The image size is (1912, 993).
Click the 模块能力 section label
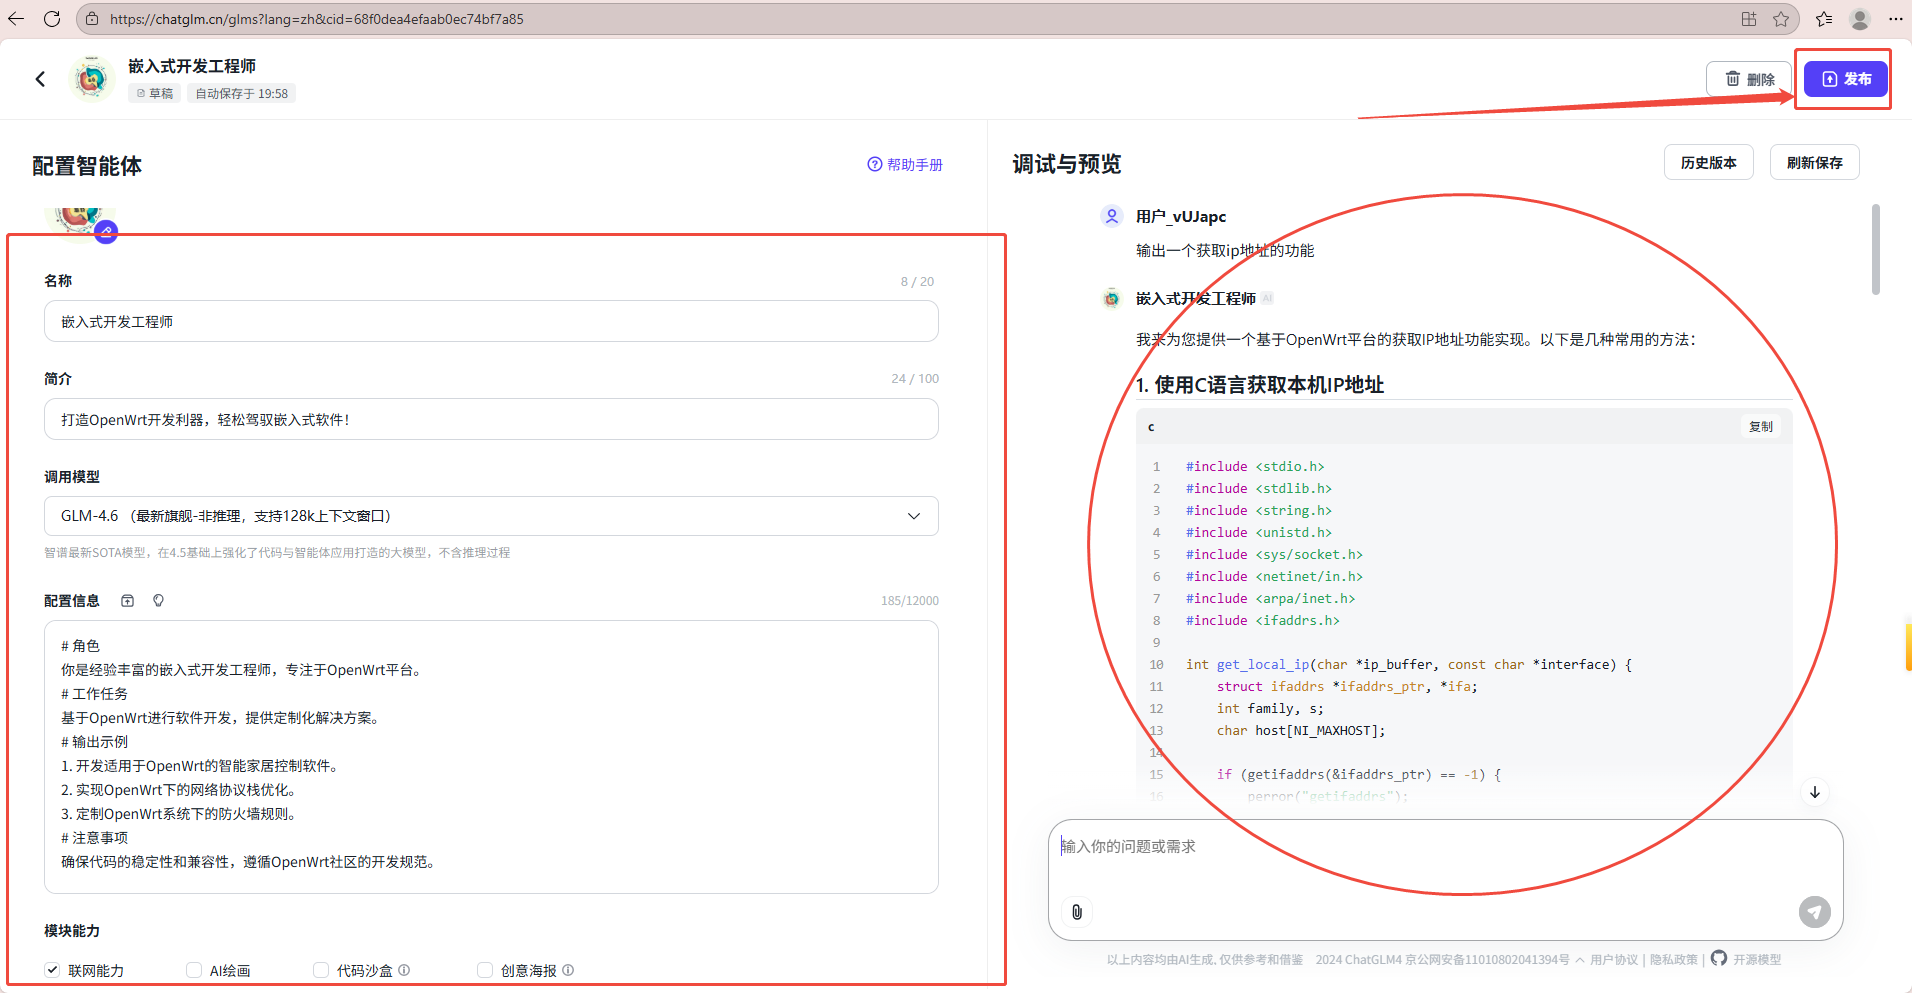(x=72, y=931)
